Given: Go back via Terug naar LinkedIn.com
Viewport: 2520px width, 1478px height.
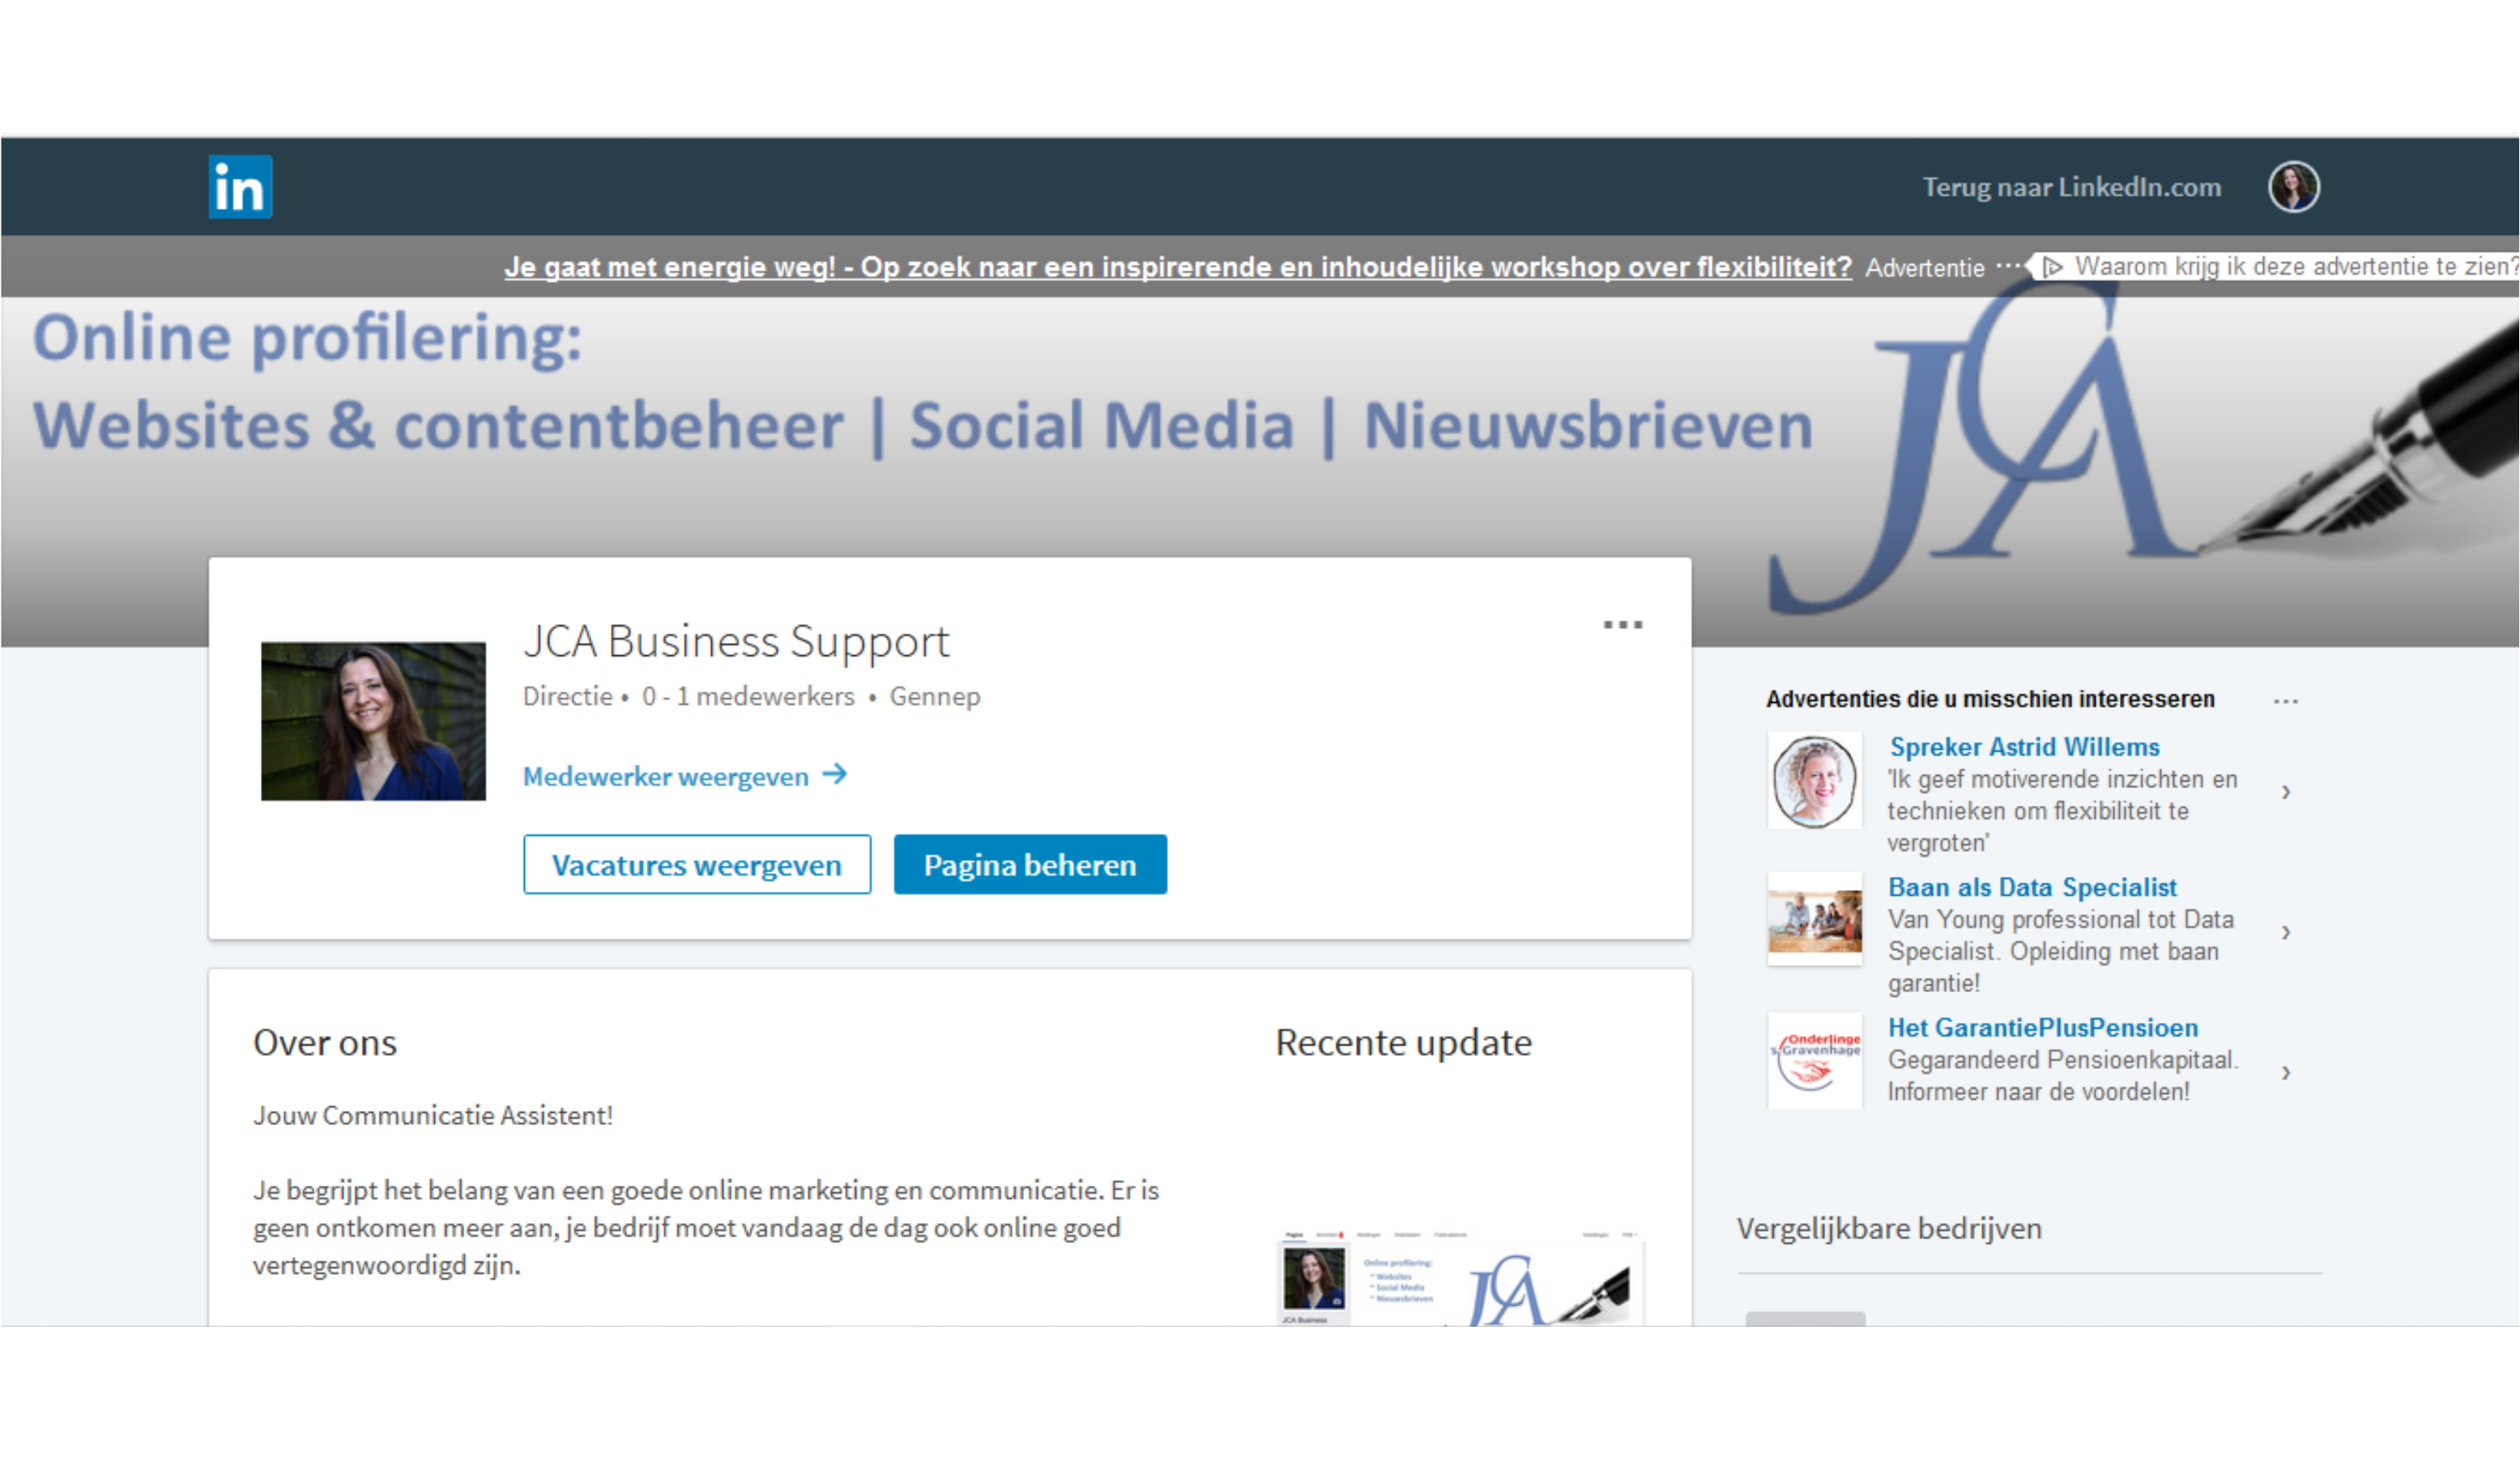Looking at the screenshot, I should point(2071,187).
